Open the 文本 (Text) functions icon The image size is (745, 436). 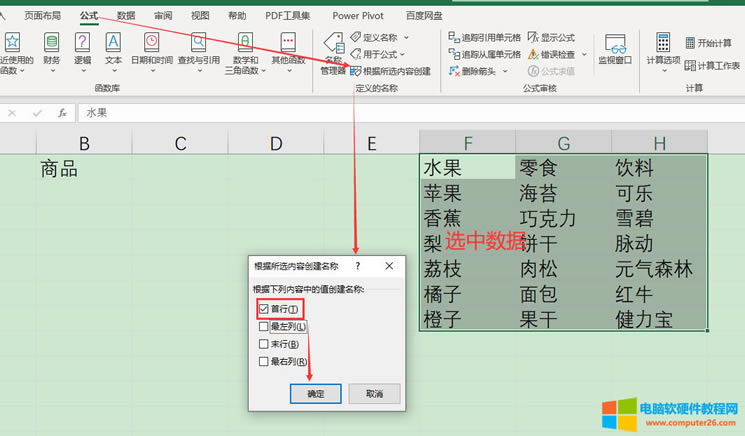(x=113, y=43)
